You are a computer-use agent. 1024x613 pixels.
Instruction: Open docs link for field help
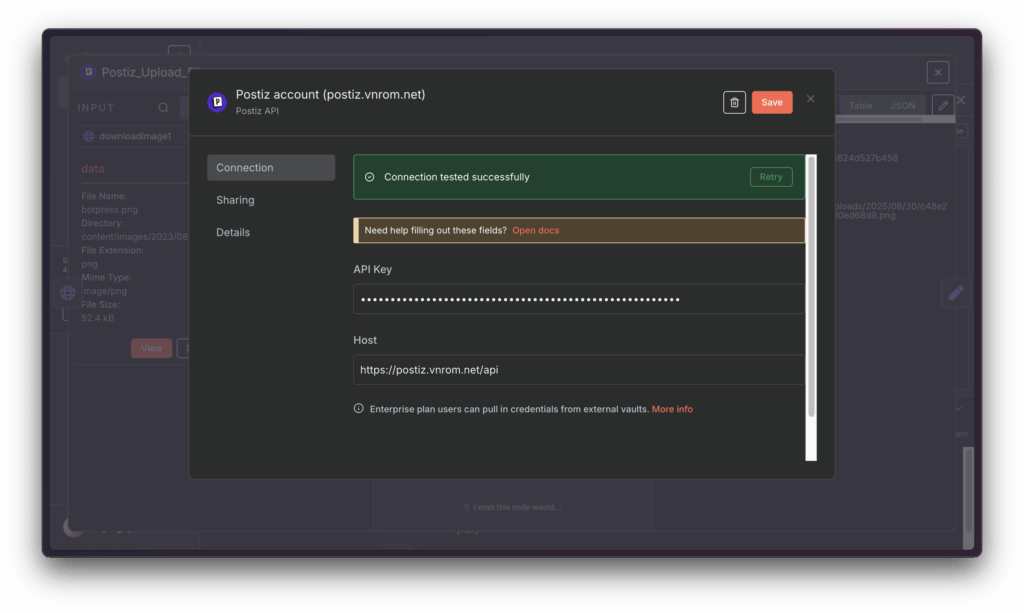coord(536,230)
